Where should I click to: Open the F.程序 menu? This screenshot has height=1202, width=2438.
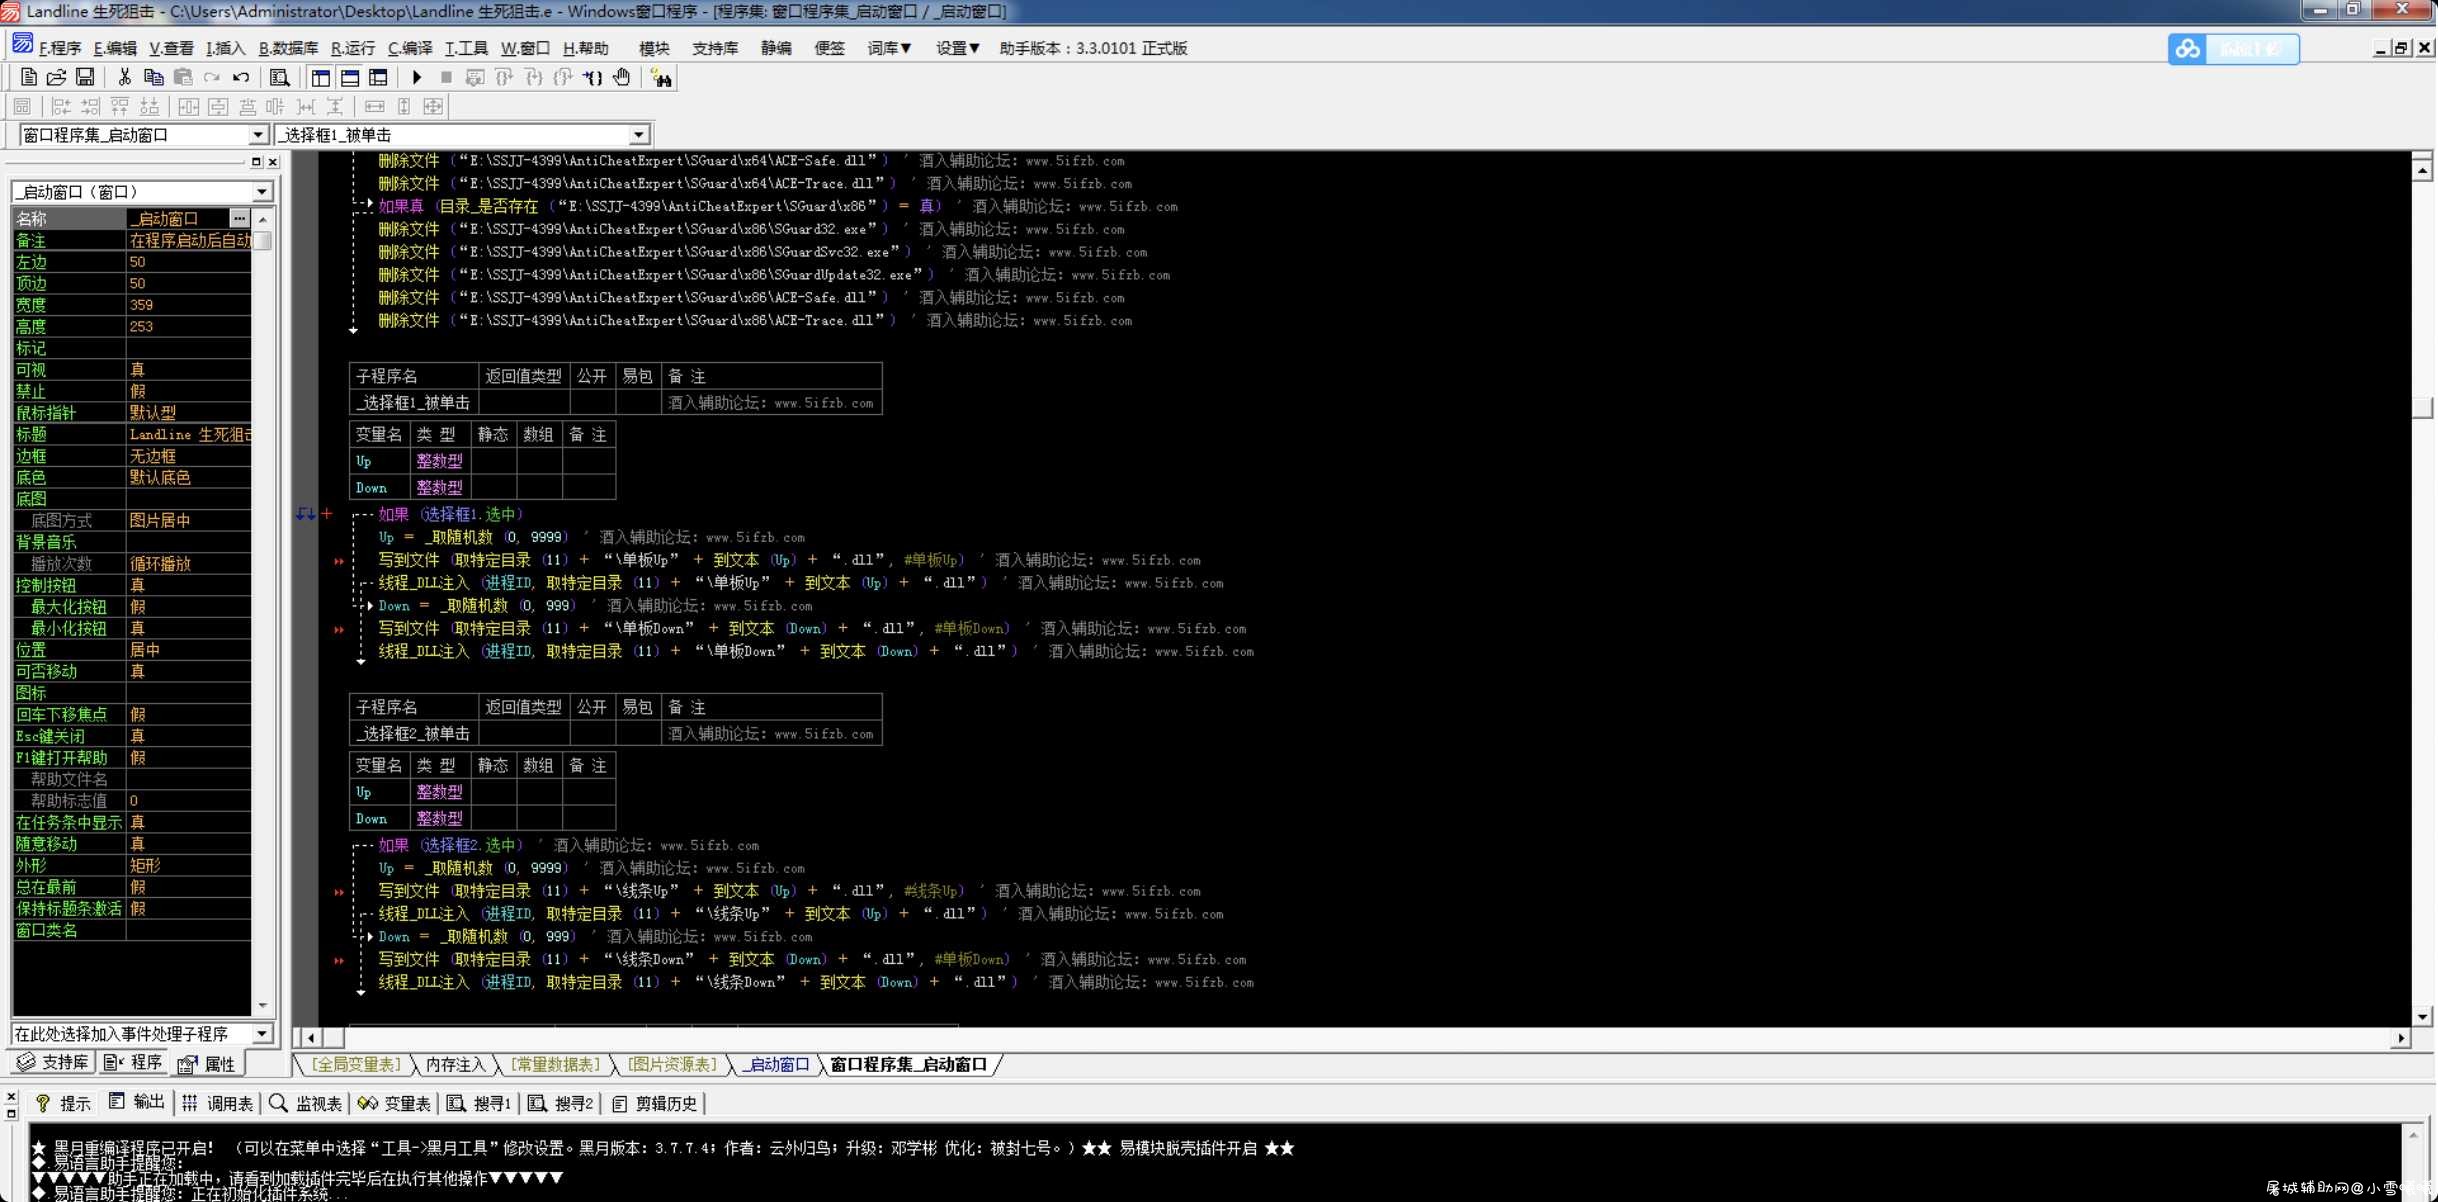pos(60,48)
